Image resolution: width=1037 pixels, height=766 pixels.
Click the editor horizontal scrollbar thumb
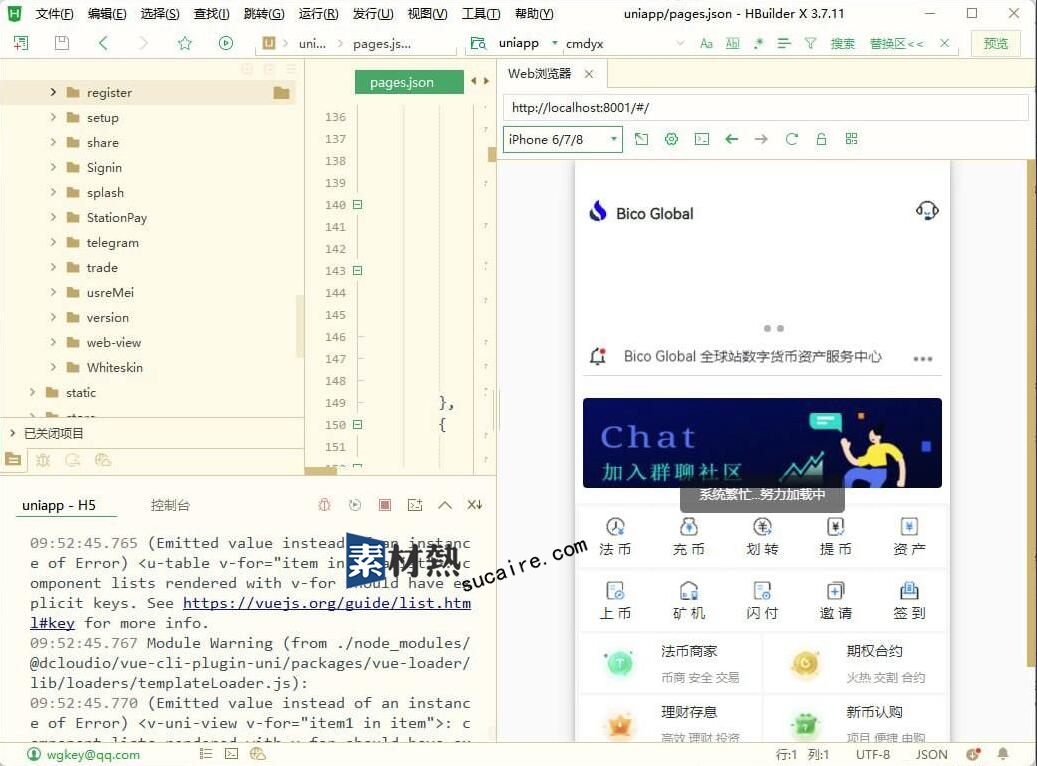pos(321,470)
